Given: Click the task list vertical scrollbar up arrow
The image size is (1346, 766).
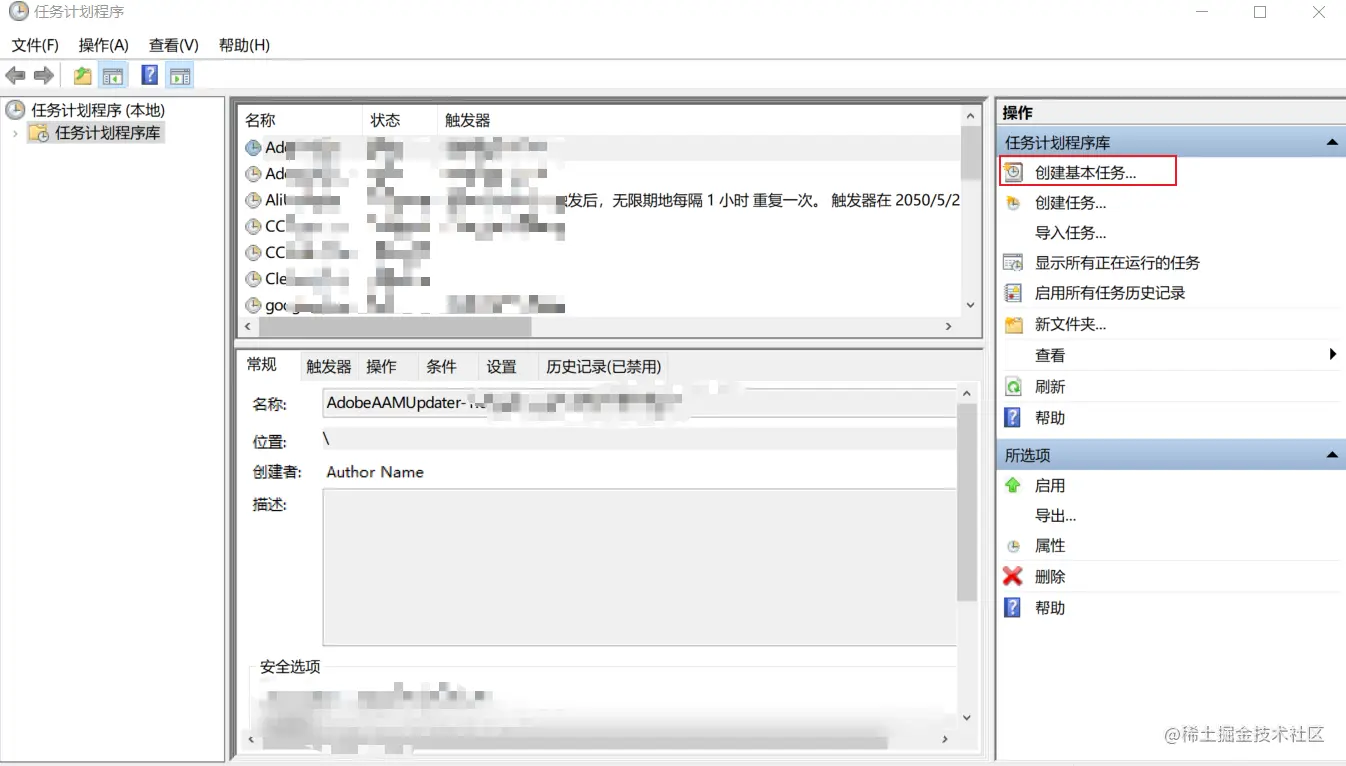Looking at the screenshot, I should pyautogui.click(x=970, y=116).
